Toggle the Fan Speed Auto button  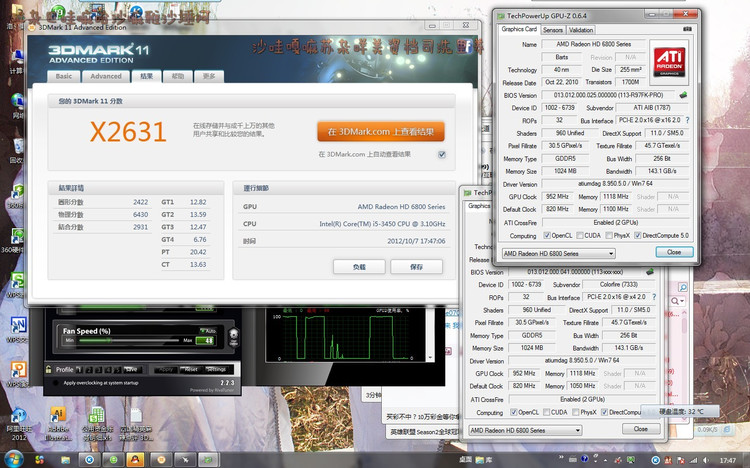click(x=208, y=331)
